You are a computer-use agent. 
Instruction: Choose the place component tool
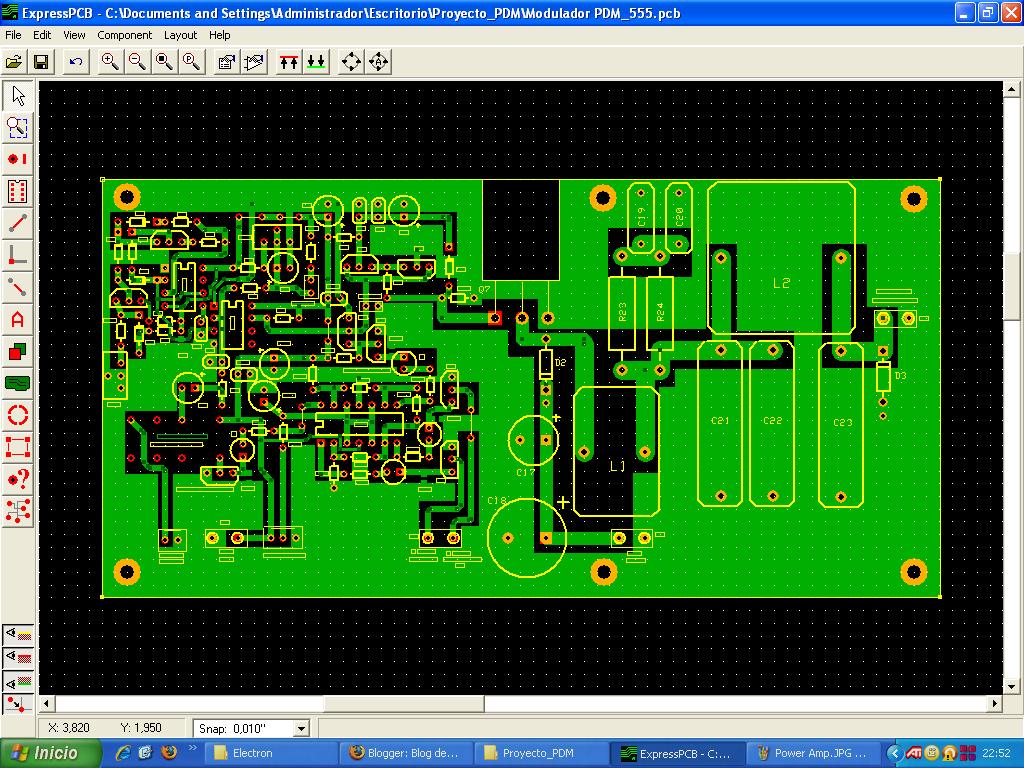tap(16, 192)
